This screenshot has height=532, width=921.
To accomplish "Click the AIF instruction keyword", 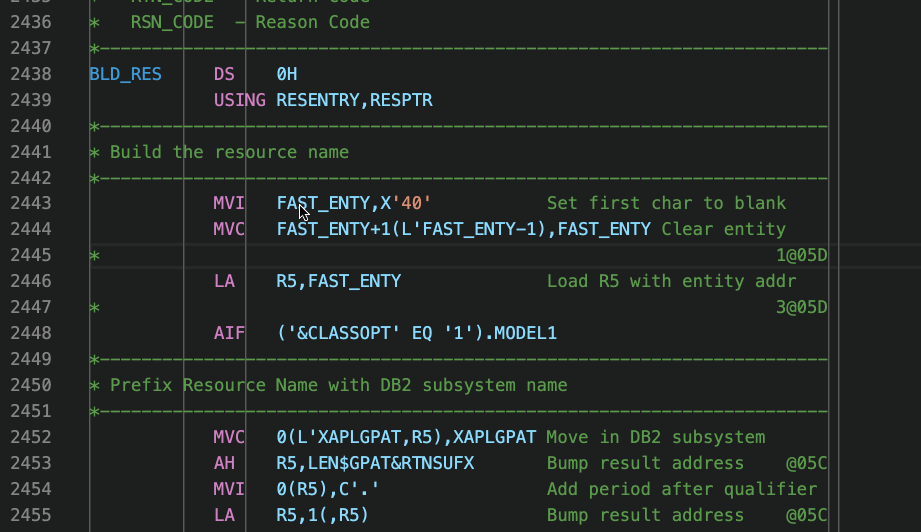I will coord(229,333).
